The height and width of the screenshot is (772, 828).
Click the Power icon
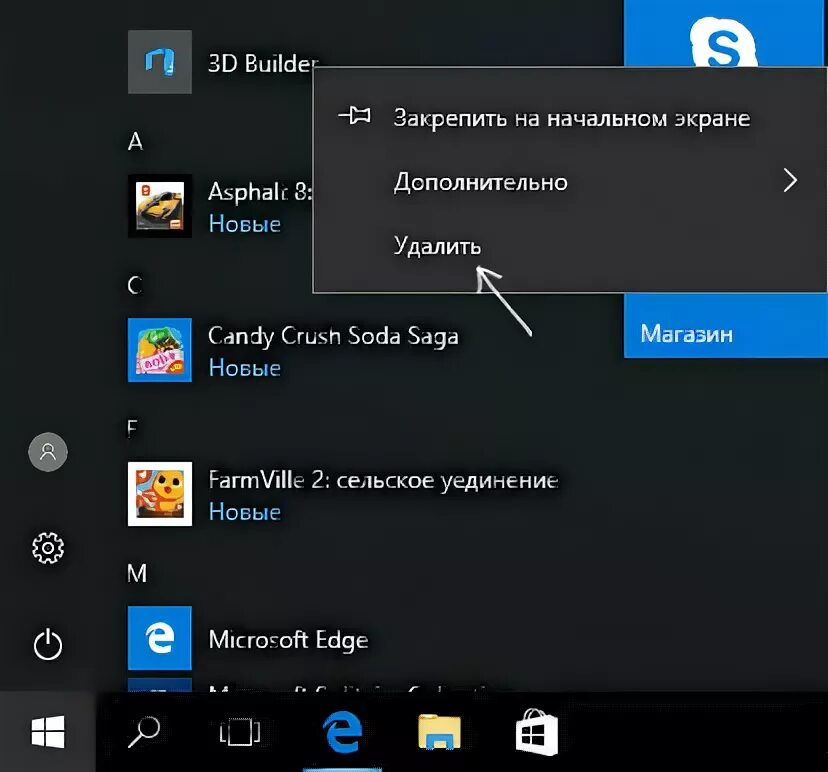coord(48,644)
